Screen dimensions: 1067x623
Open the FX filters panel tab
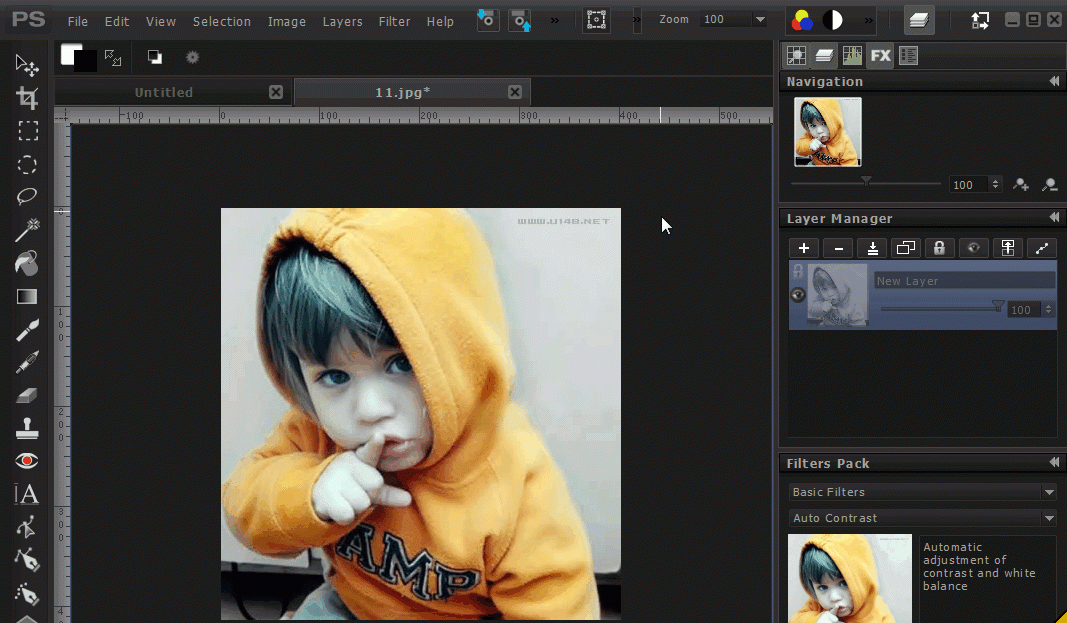(x=880, y=56)
